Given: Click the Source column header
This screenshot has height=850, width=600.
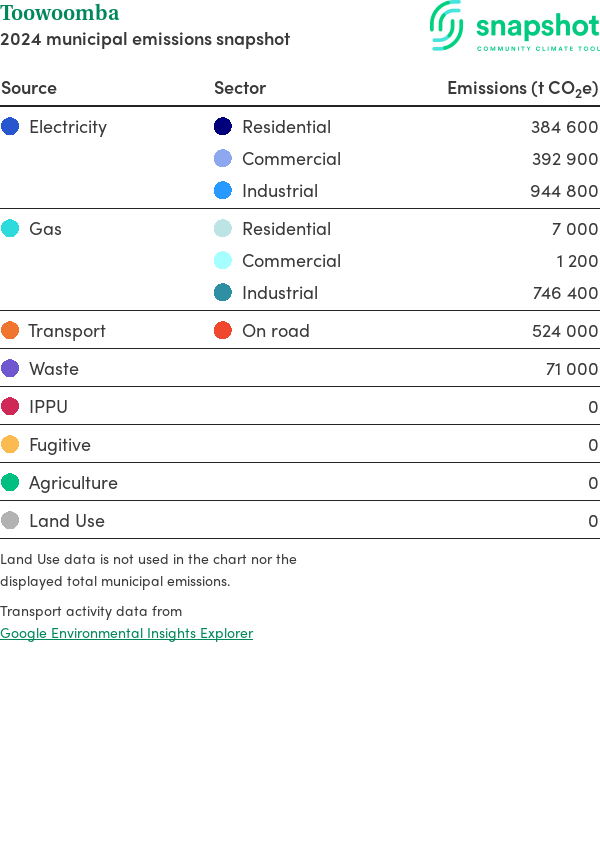Looking at the screenshot, I should [x=29, y=88].
